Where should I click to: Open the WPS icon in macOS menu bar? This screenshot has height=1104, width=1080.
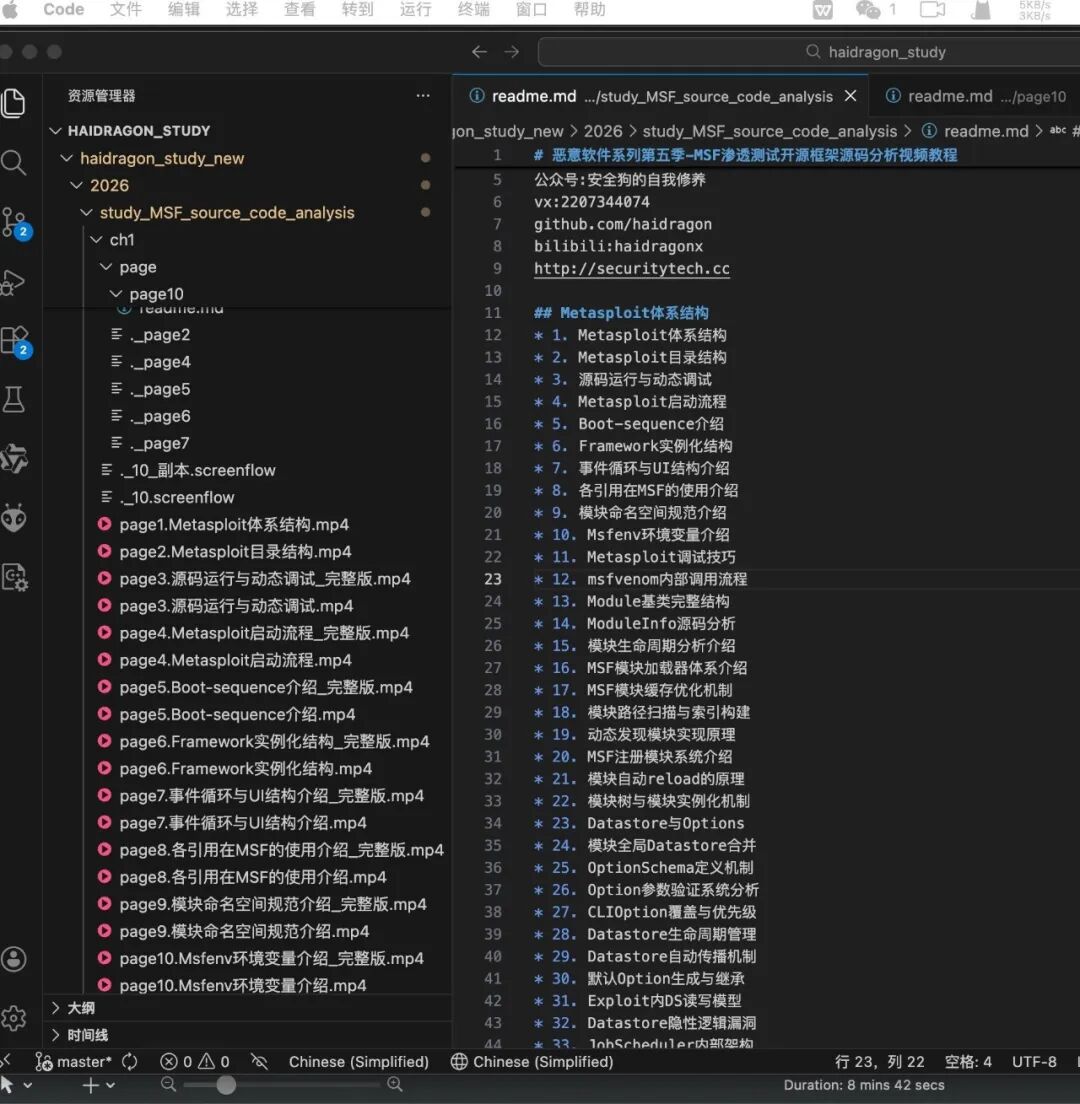coord(822,10)
